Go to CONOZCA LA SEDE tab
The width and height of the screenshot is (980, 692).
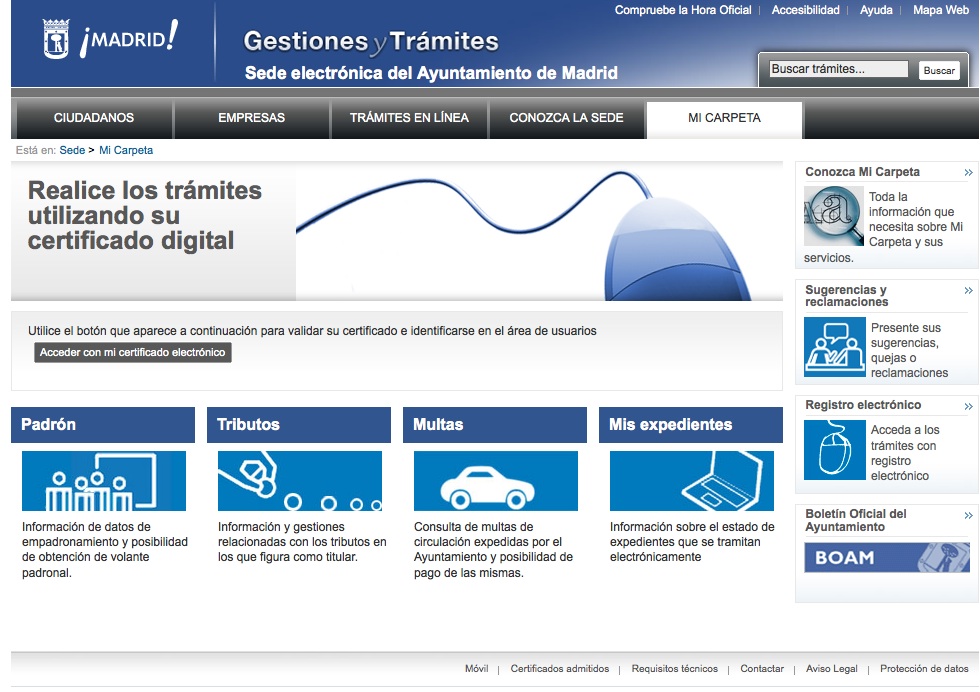[x=566, y=118]
